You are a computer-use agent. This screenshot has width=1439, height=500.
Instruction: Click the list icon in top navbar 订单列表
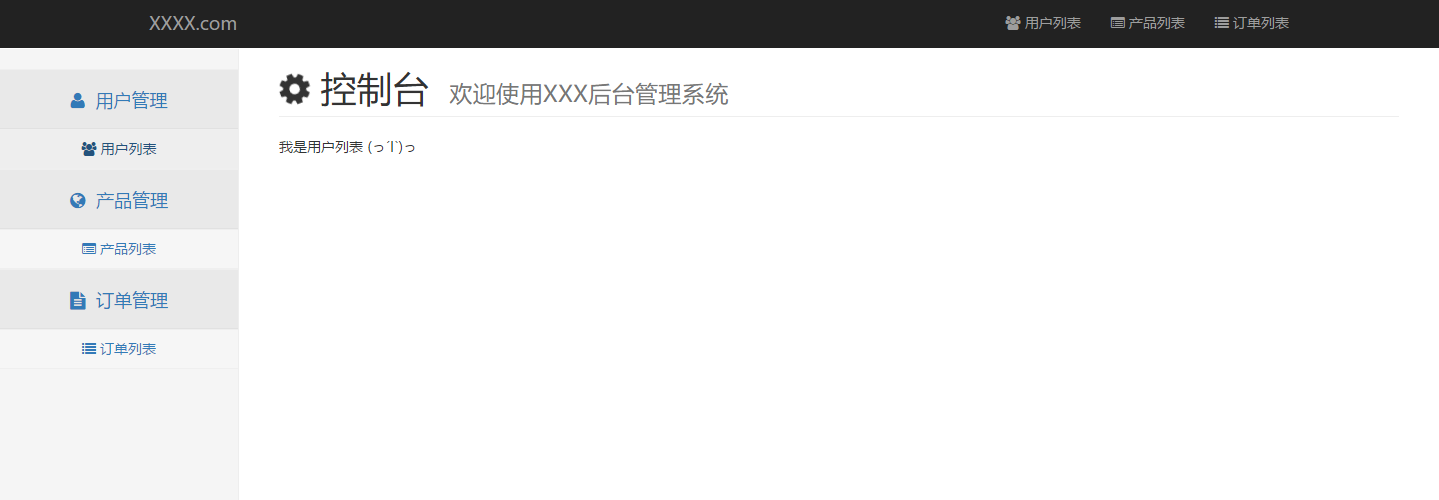click(x=1221, y=23)
